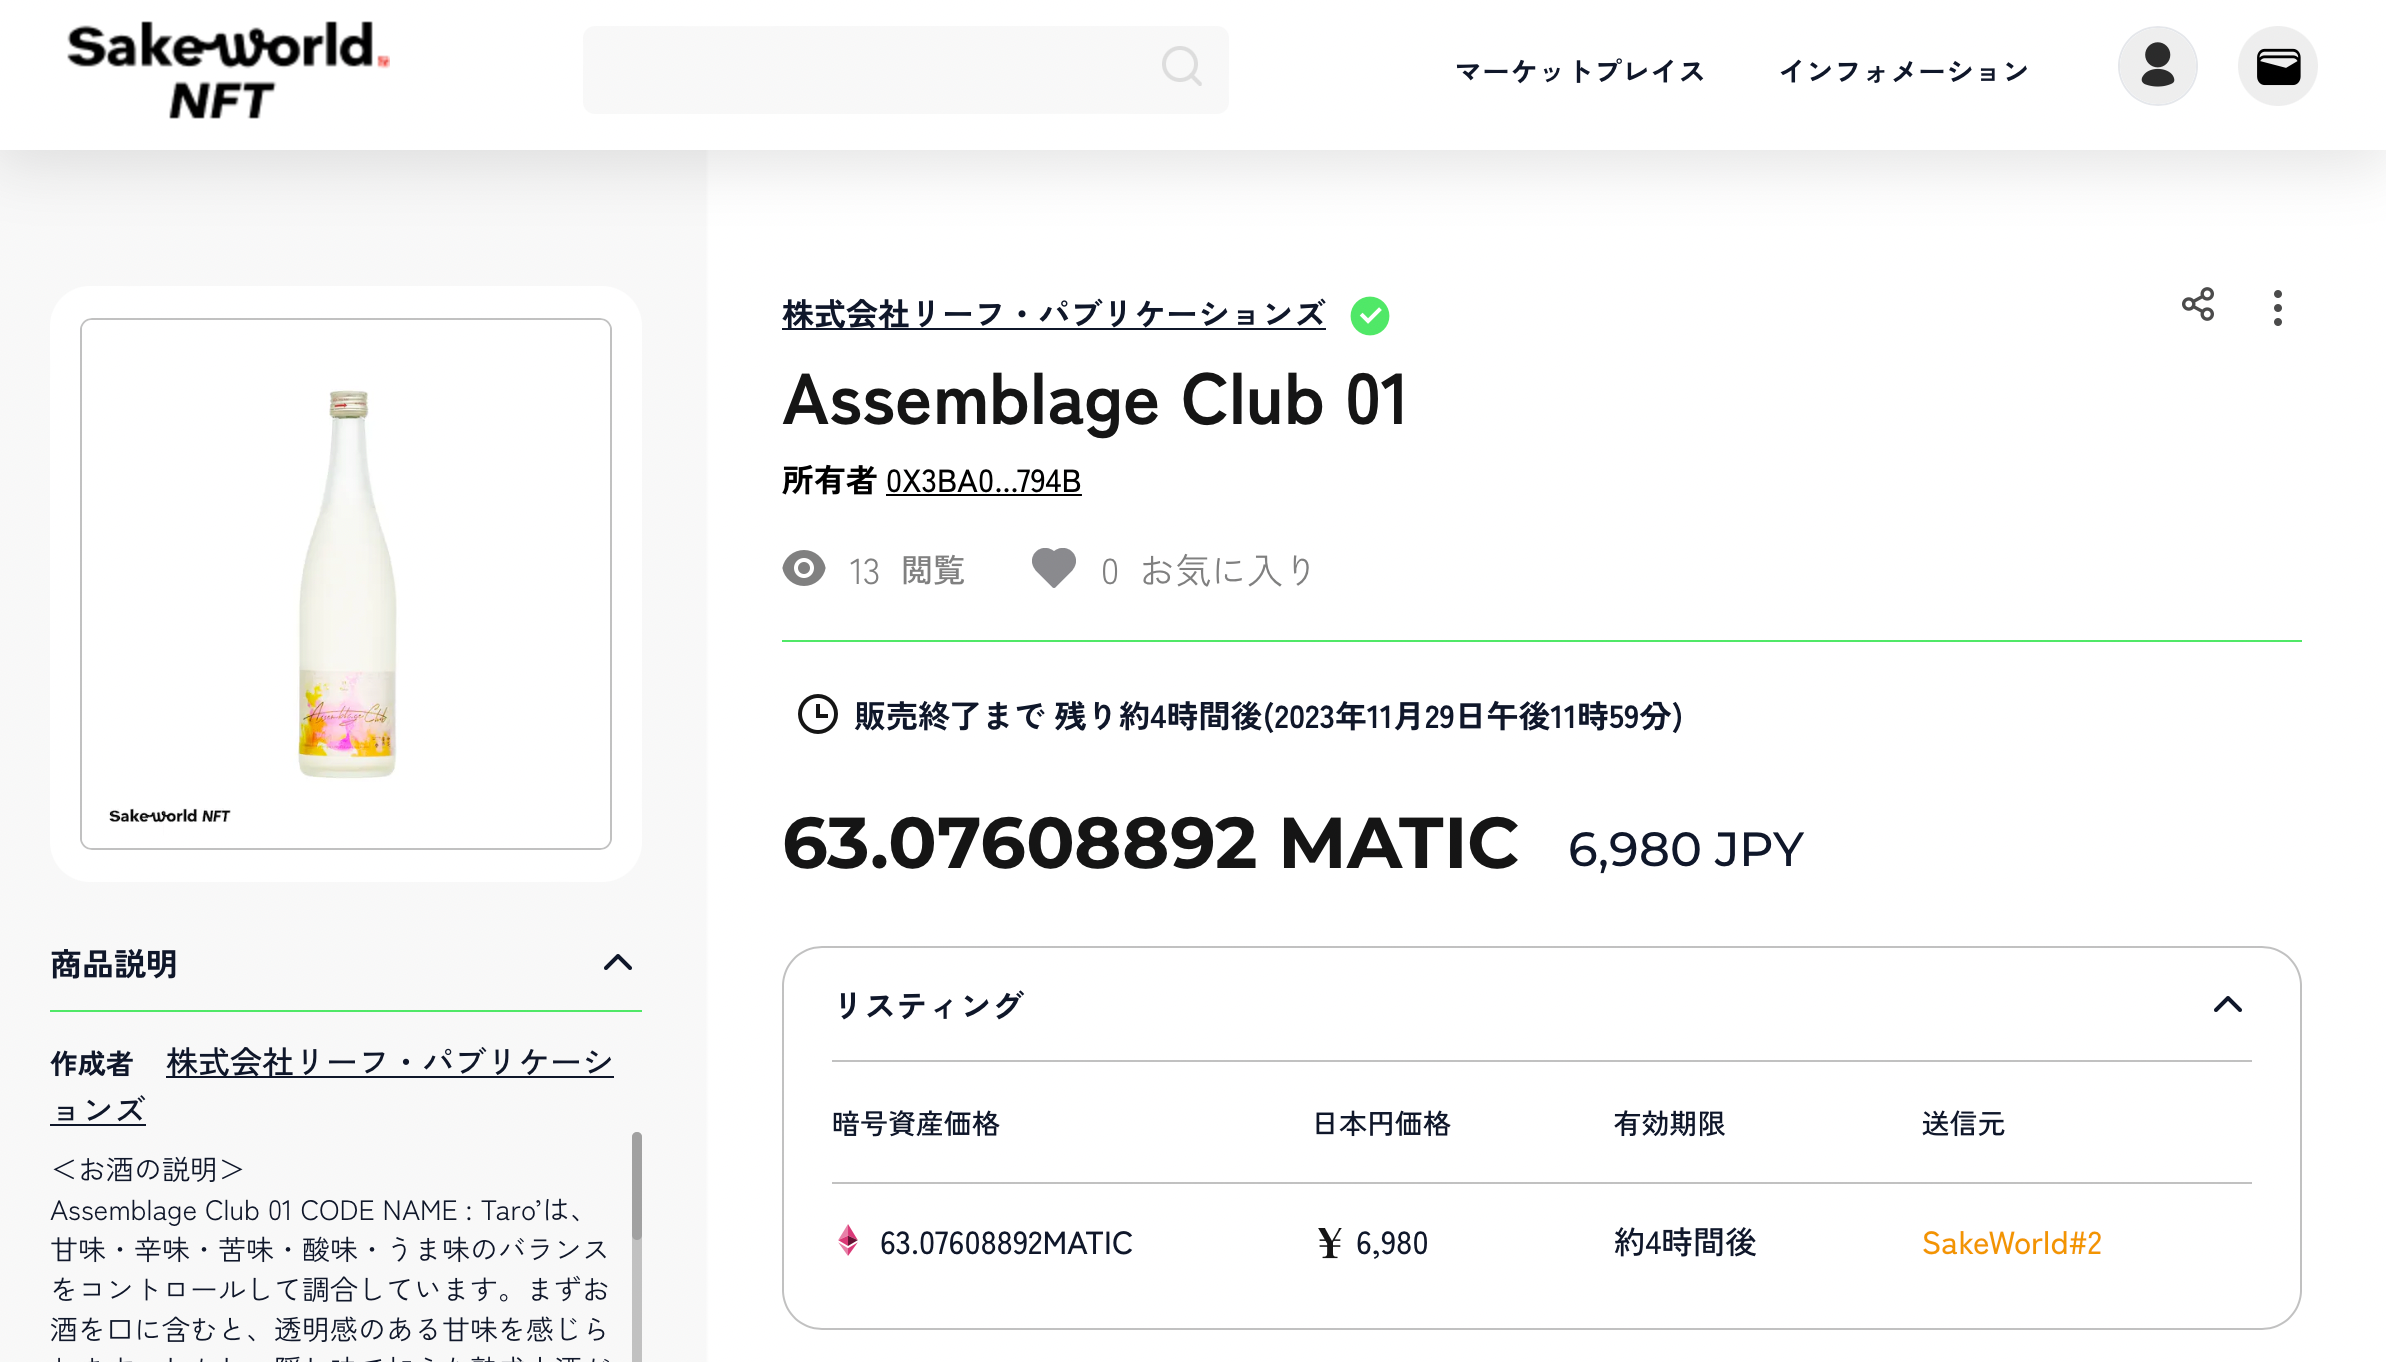
Task: Open the マーケットプレイス menu
Action: tap(1579, 71)
